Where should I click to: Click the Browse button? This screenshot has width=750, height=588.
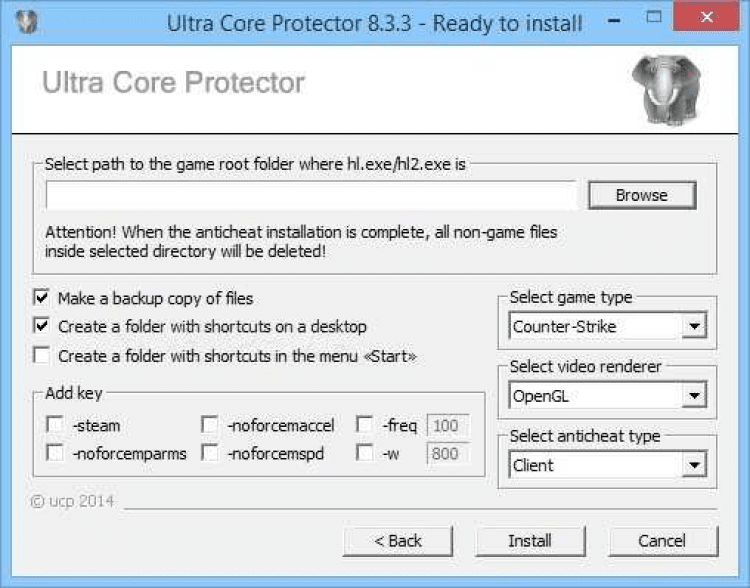coord(641,195)
